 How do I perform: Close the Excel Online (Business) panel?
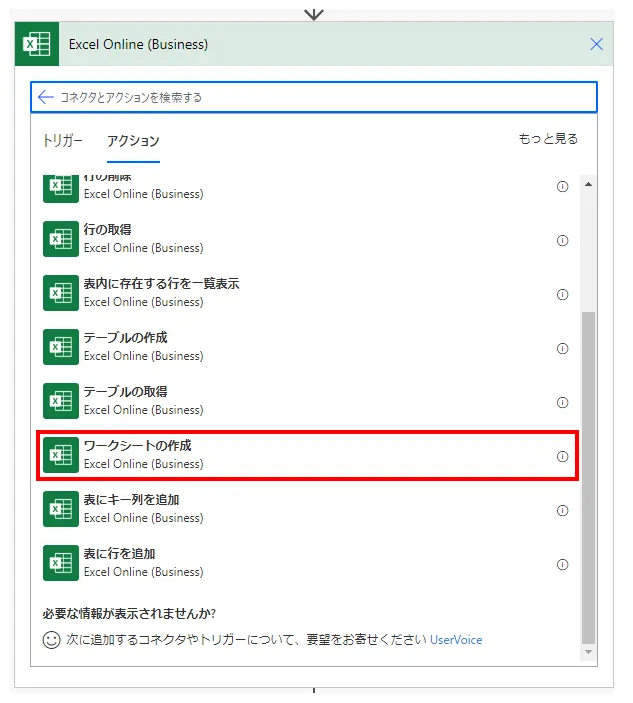[596, 44]
